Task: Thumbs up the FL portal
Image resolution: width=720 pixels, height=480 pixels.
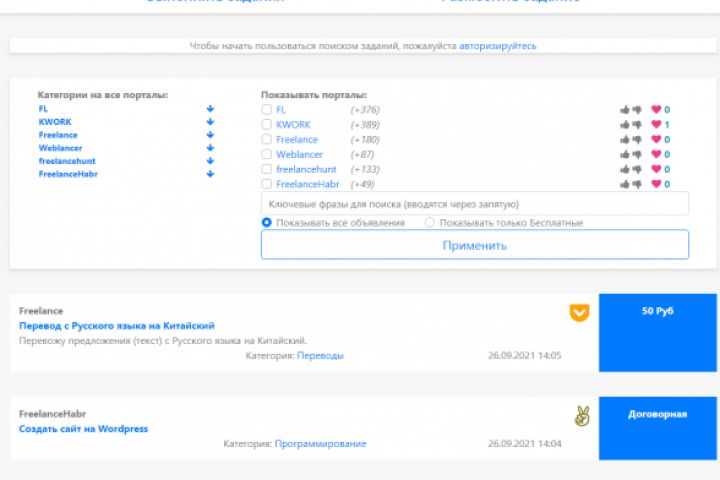Action: click(624, 110)
